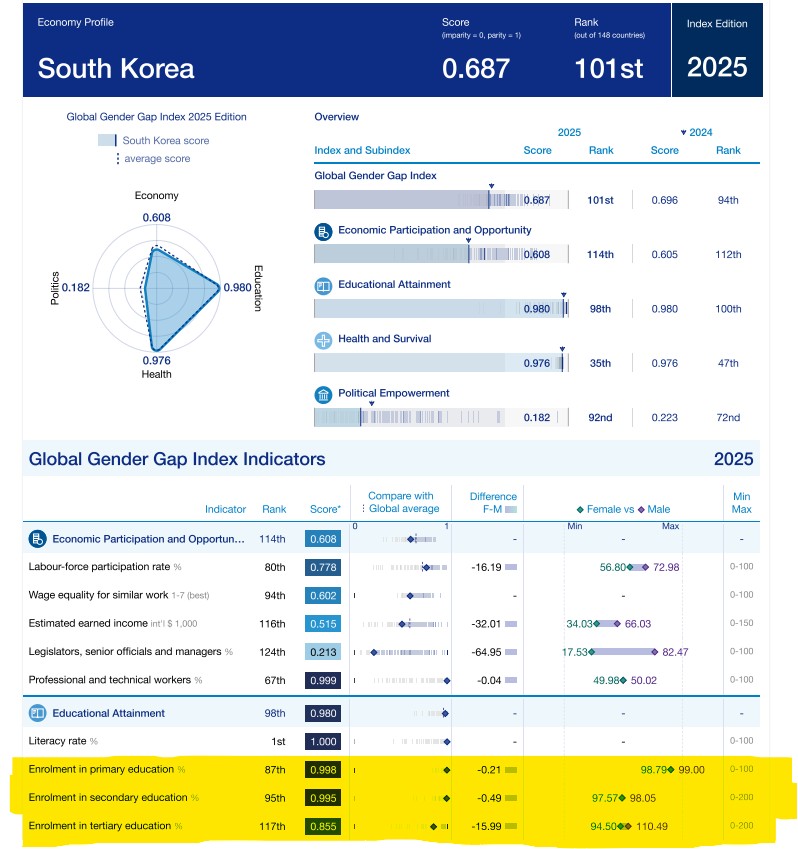Select the Enrolment in tertiary education label
Viewport: 798px width, 849px height.
point(100,826)
